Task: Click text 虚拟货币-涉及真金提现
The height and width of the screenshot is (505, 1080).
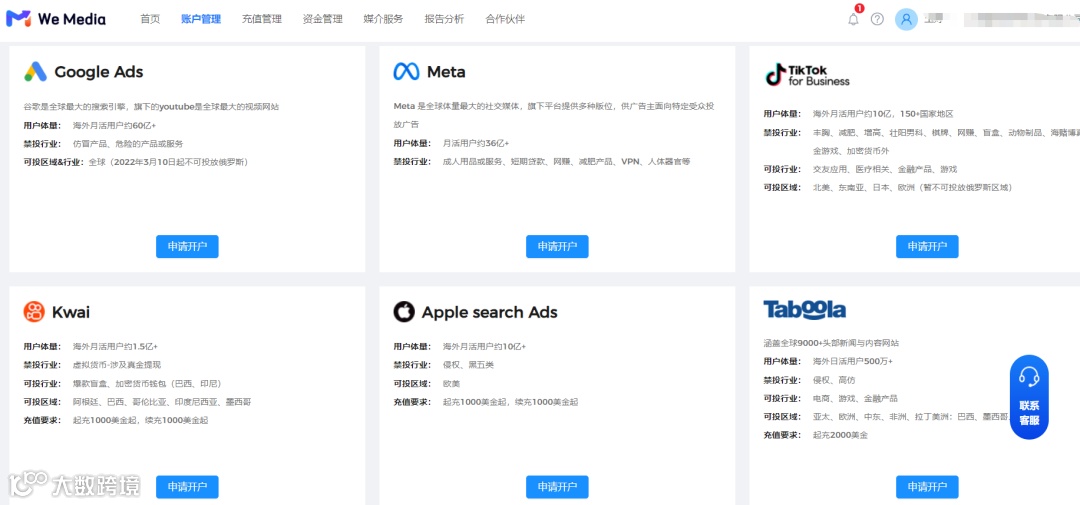Action: [116, 364]
